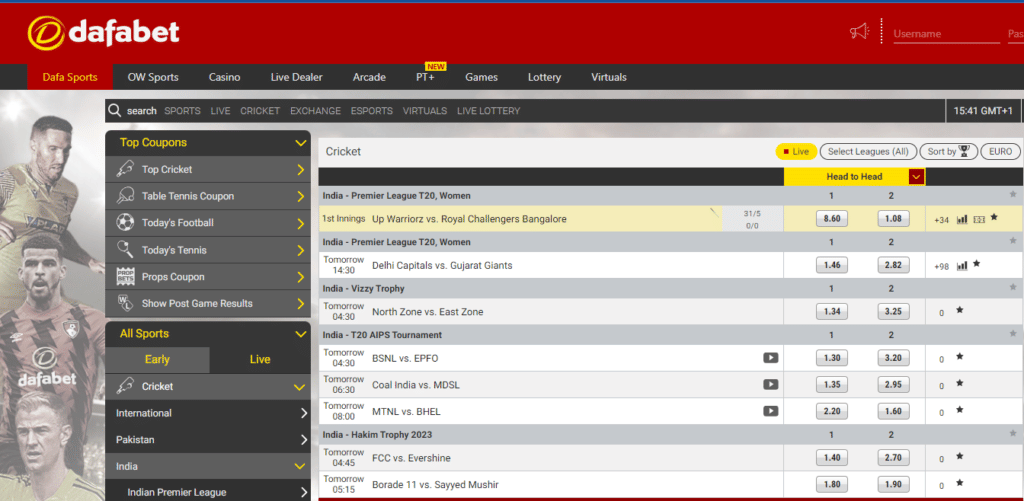Screen dimensions: 1024x501
Task: Click the Show Post Game Results icon
Action: point(125,303)
